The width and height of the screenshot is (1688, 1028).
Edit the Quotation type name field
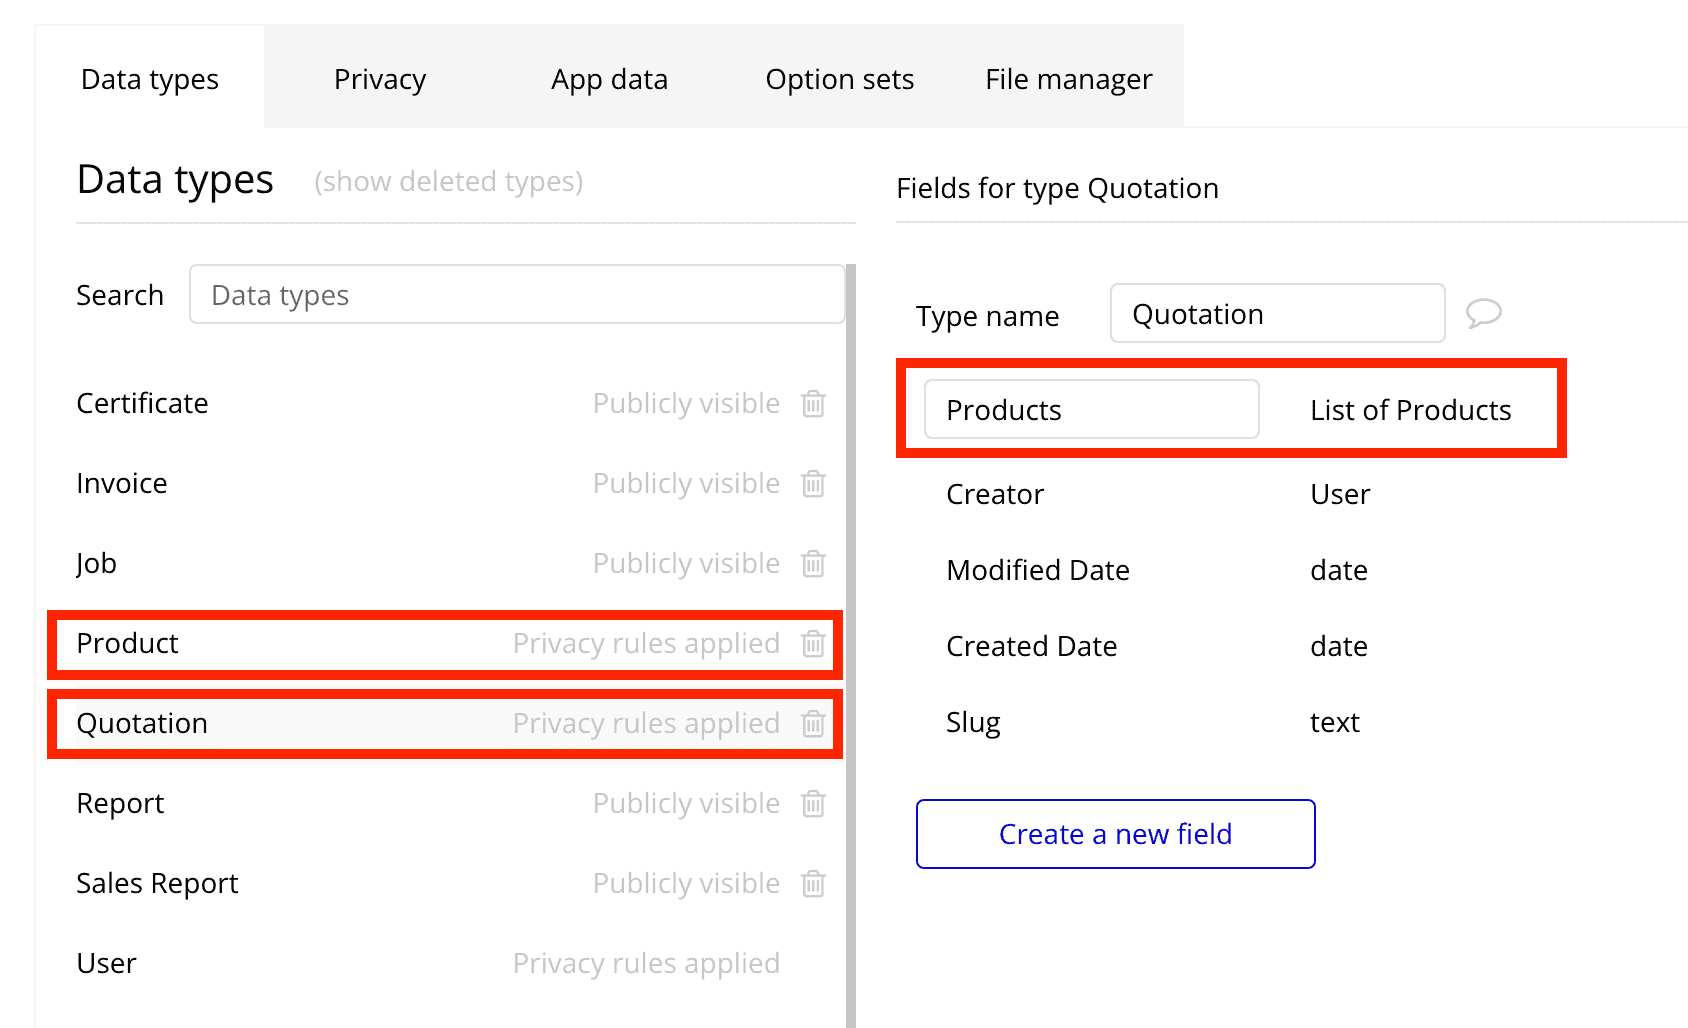pos(1276,314)
